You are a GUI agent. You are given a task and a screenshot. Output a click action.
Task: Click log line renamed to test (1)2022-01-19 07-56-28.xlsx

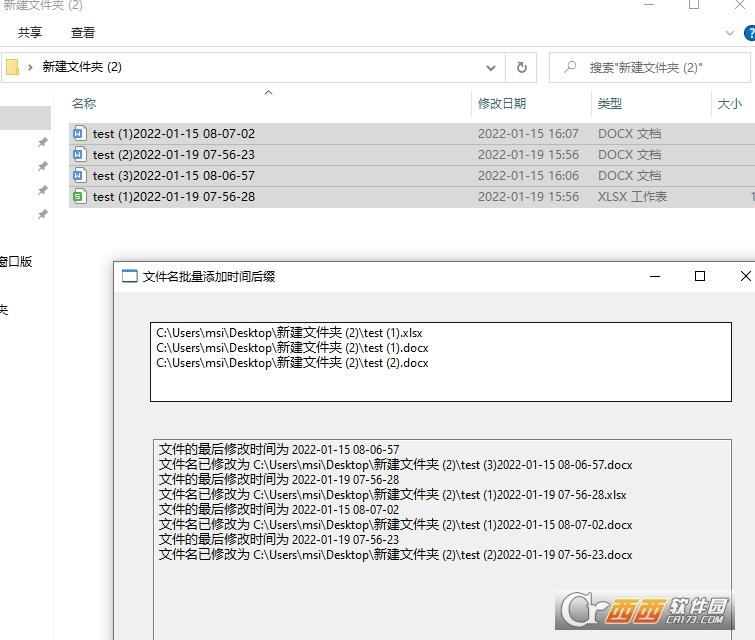click(x=393, y=495)
